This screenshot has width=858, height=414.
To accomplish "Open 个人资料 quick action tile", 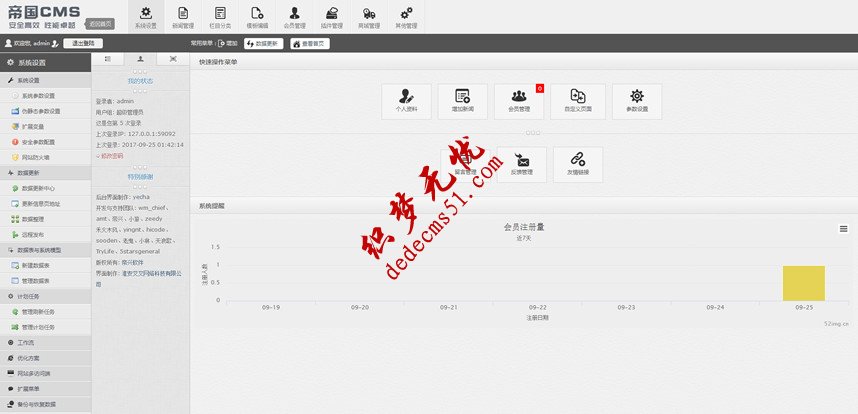I will point(406,101).
